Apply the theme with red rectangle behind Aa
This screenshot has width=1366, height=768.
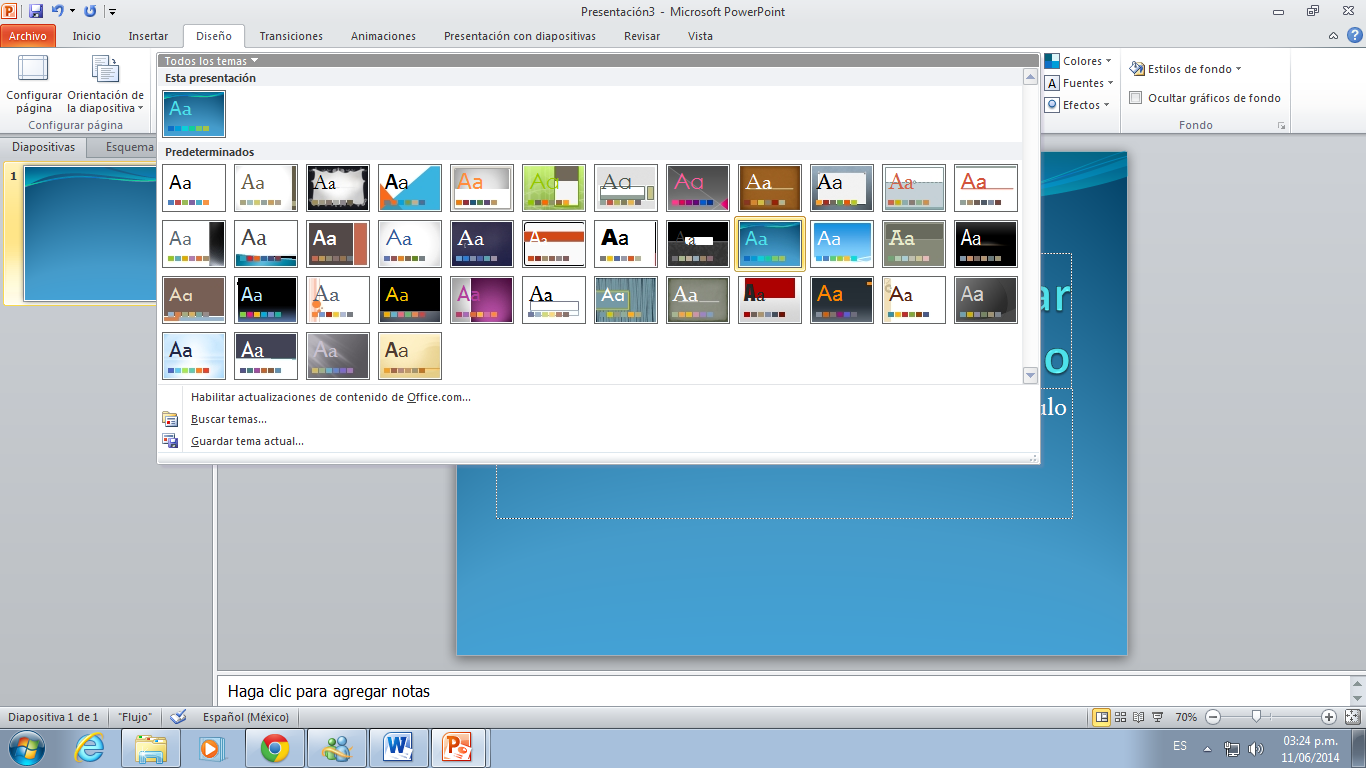(x=770, y=300)
